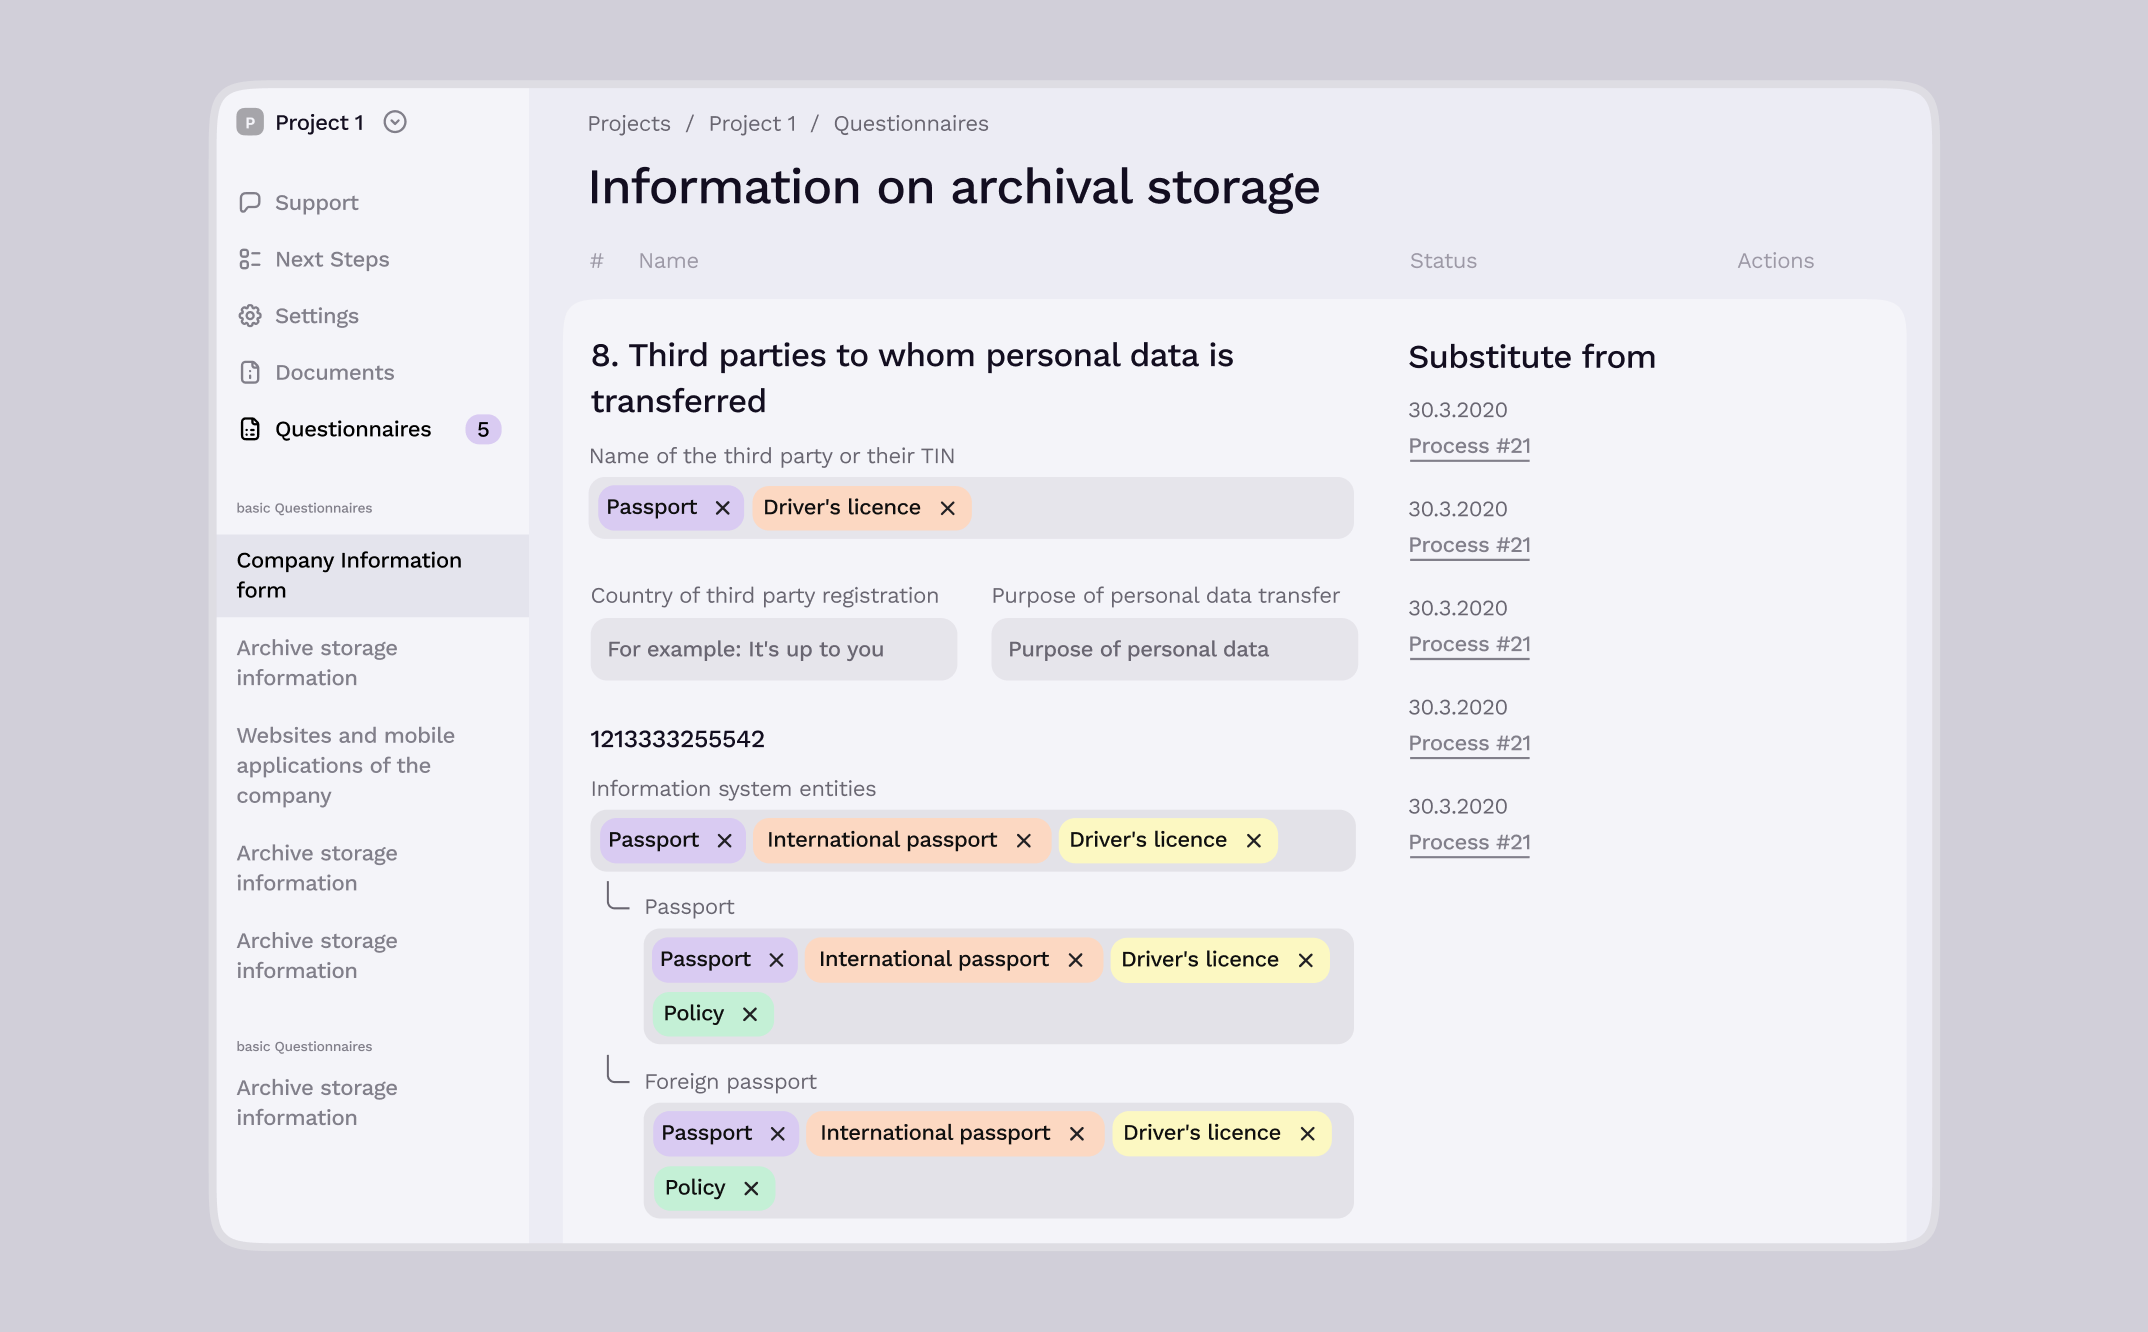Click the Actions column header
2148x1332 pixels.
(x=1775, y=261)
